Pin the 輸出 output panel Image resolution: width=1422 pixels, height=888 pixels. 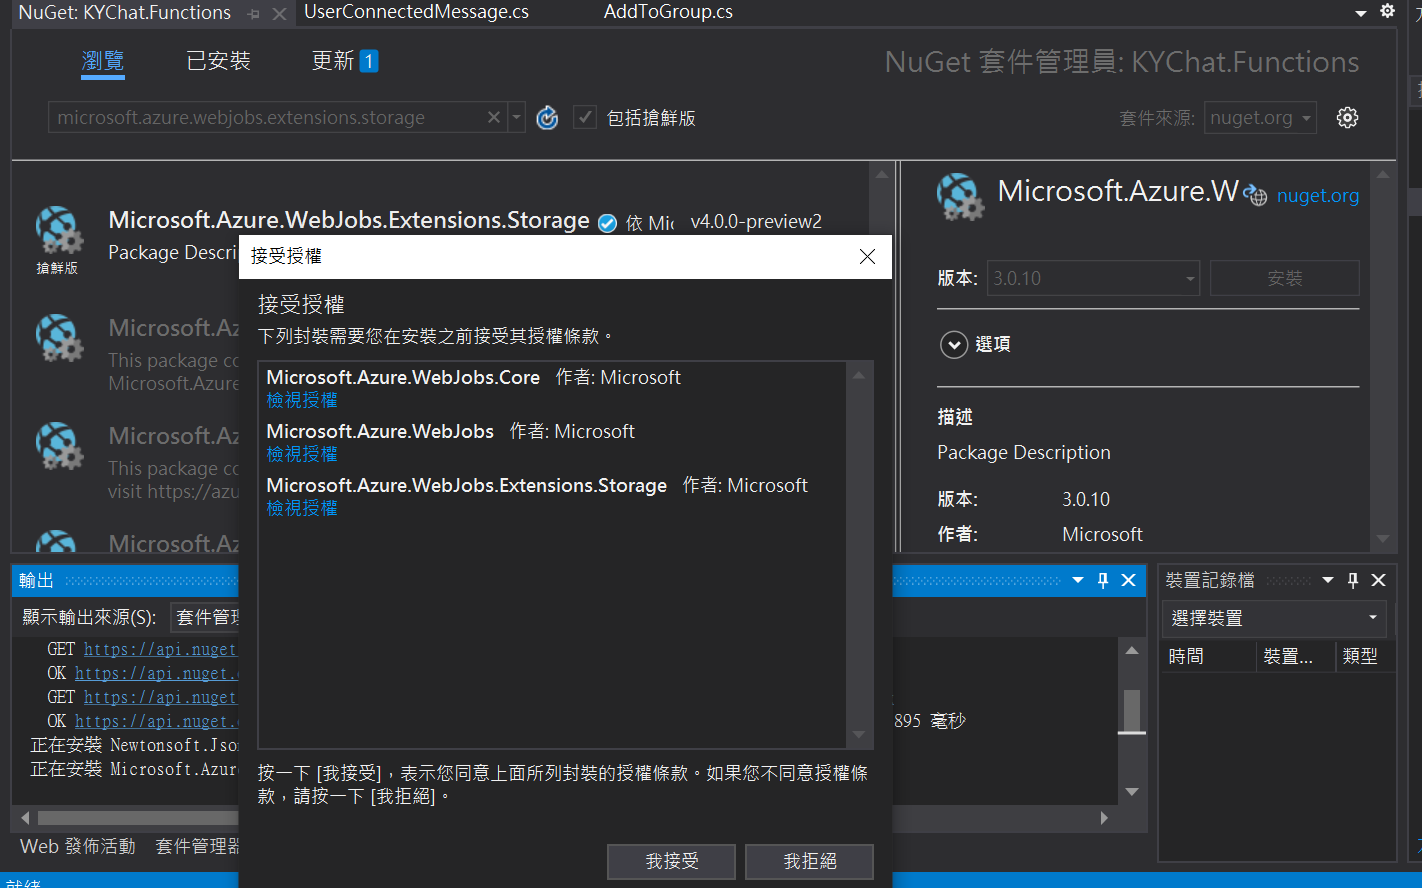pos(1103,580)
